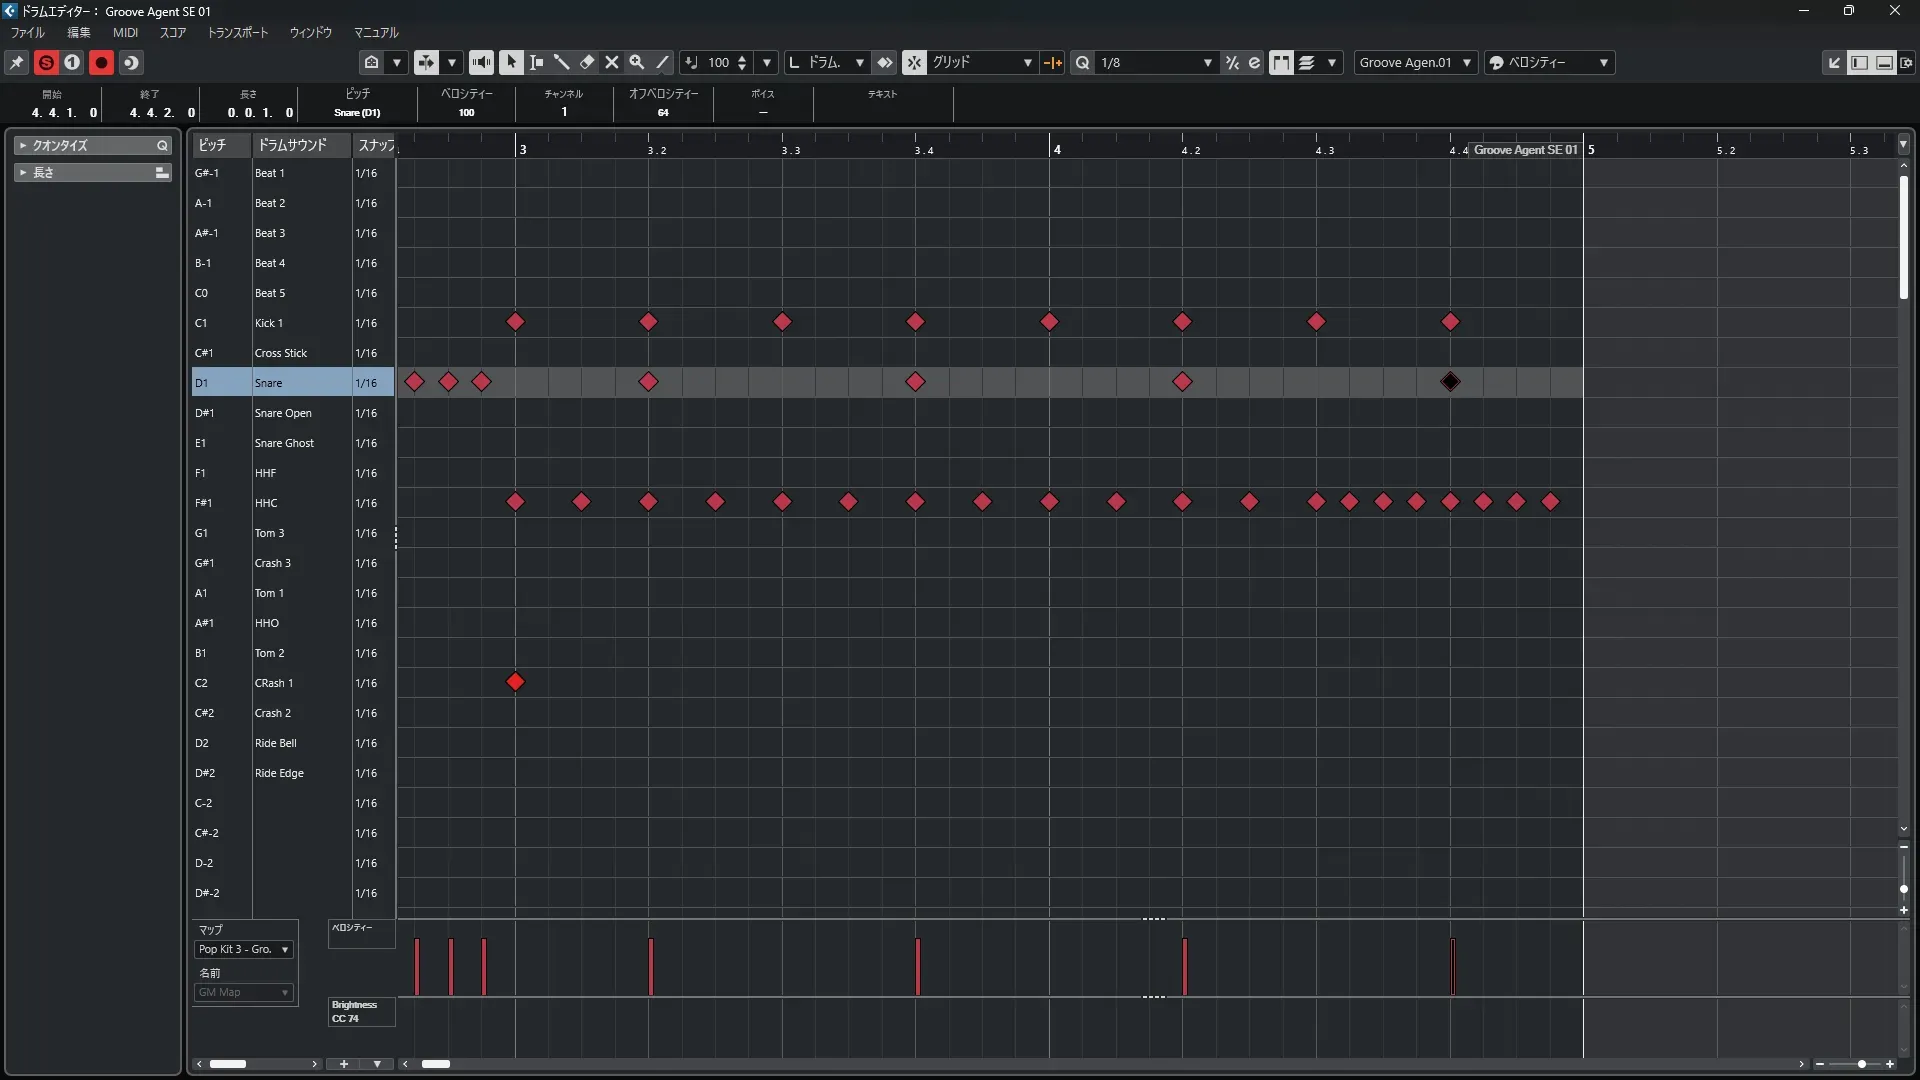Select the Line draw tool
This screenshot has height=1080, width=1920.
point(662,62)
